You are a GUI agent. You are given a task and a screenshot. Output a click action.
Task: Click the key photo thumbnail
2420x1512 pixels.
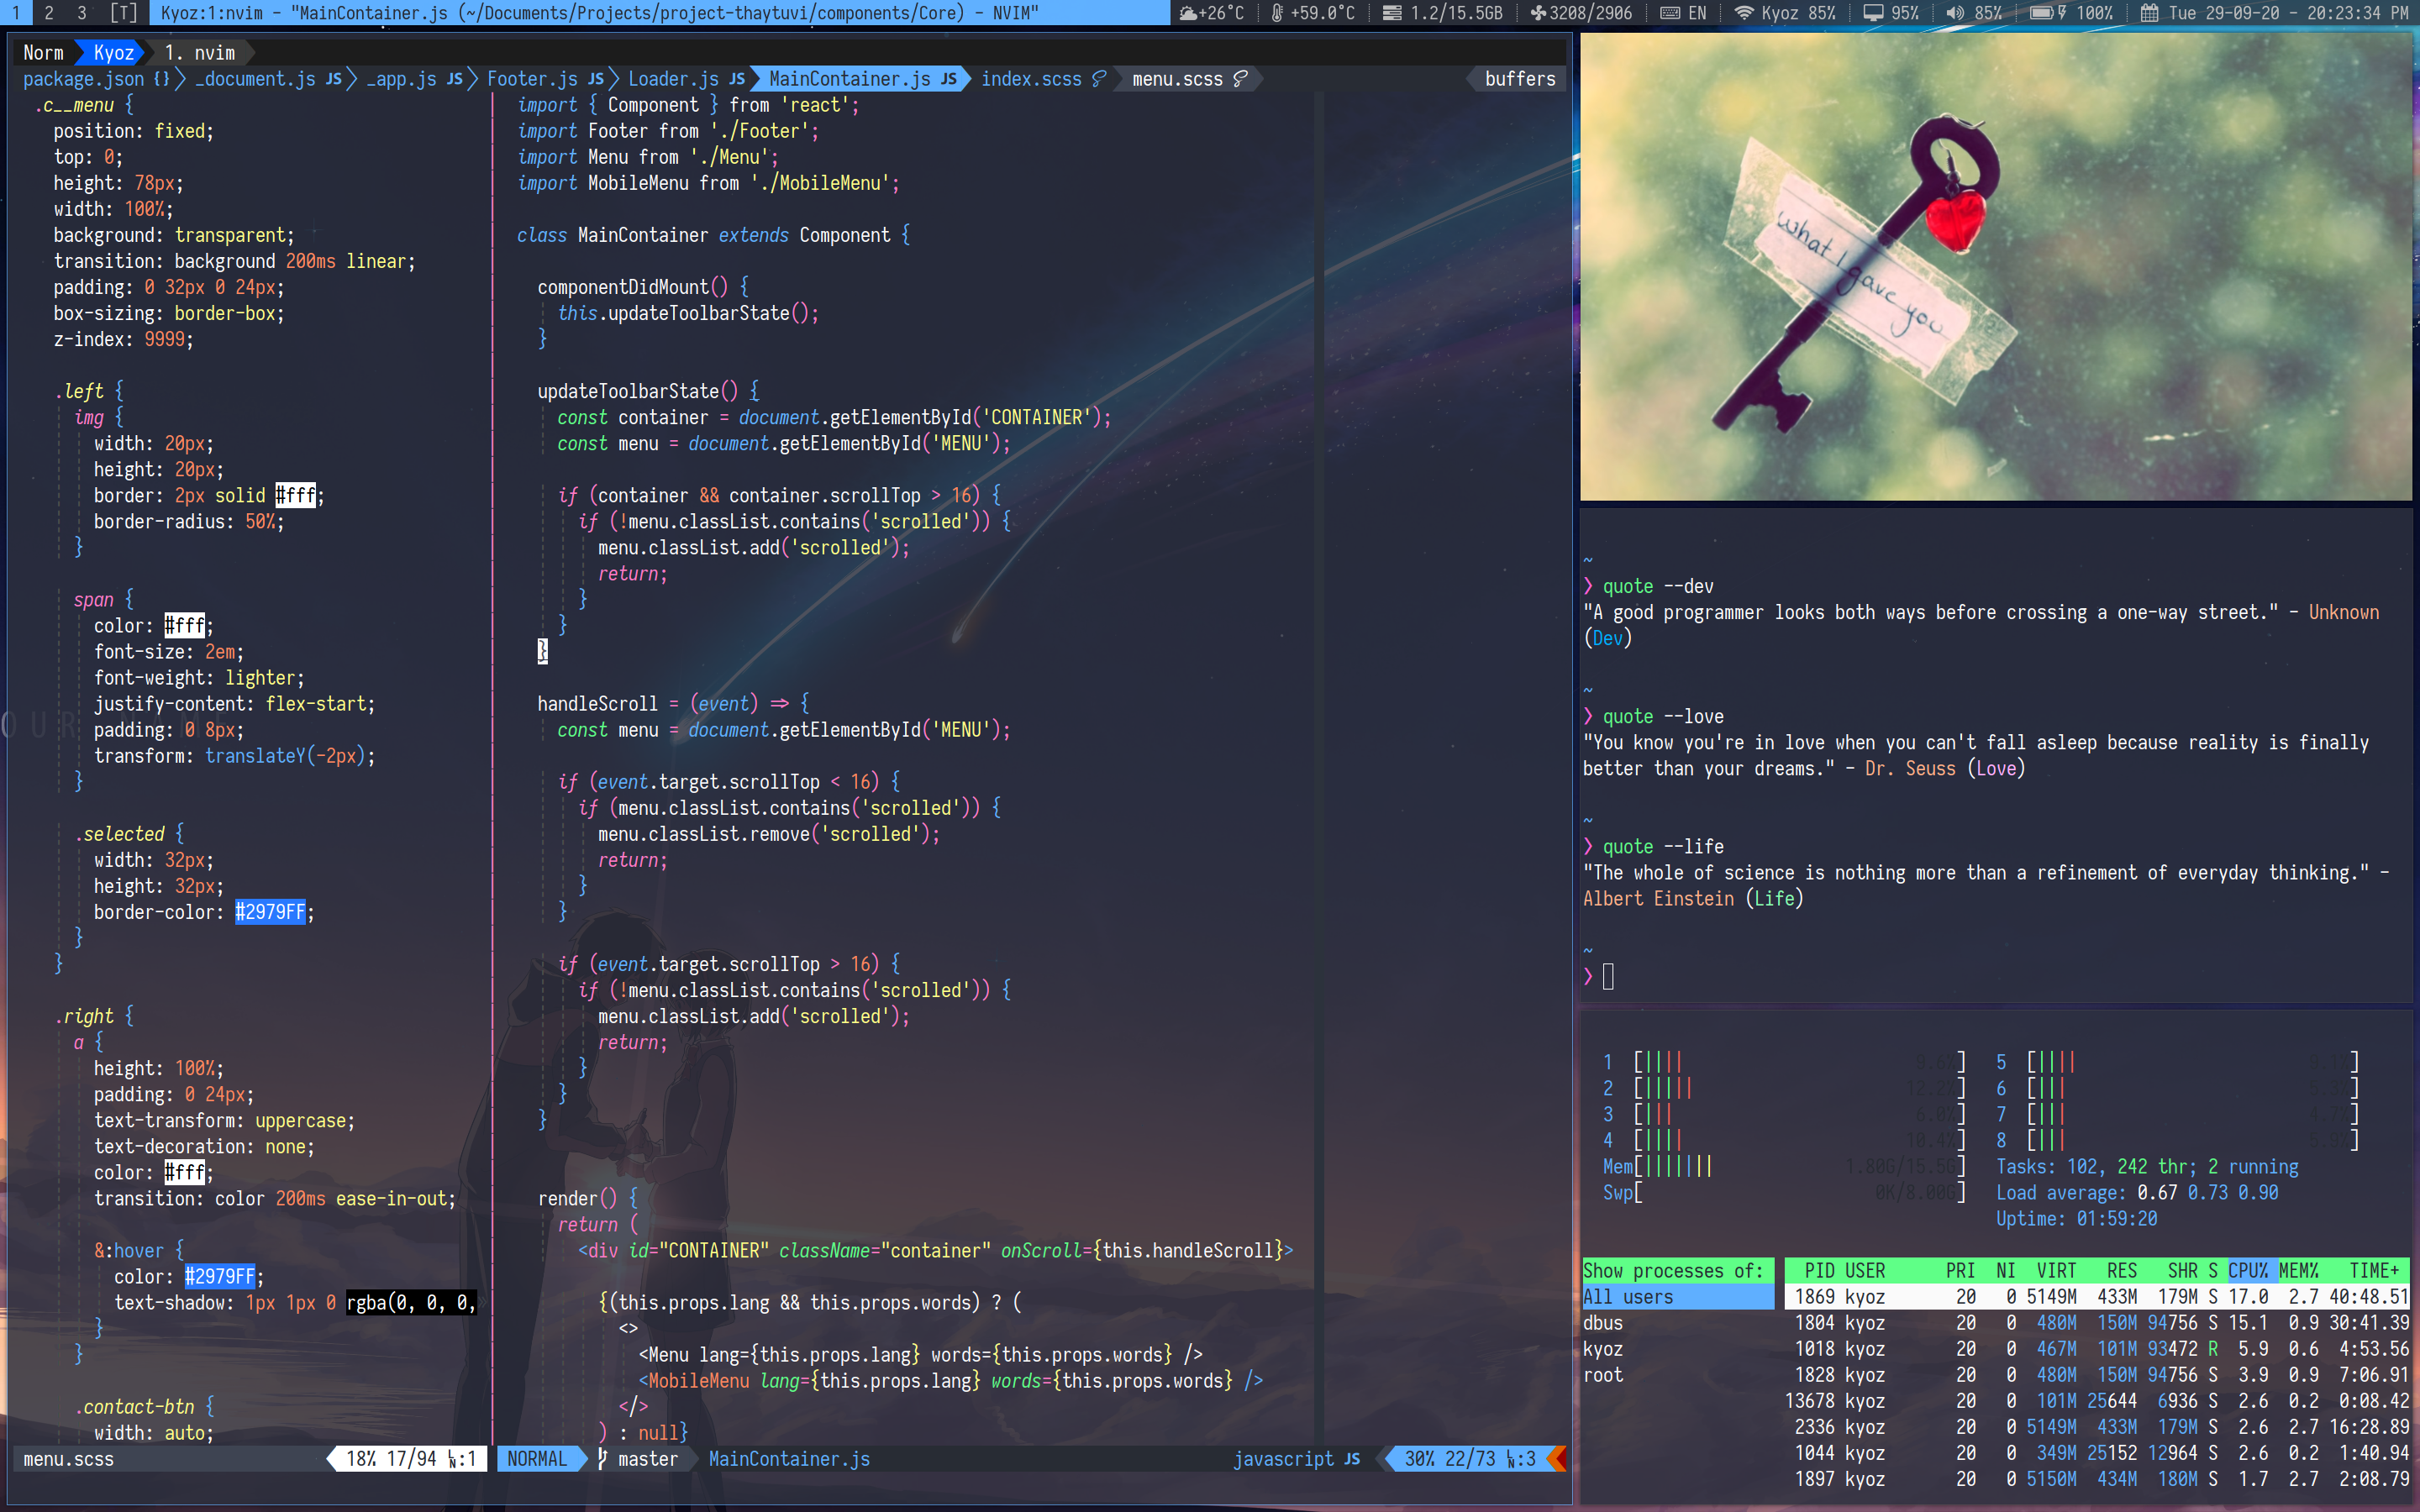coord(1995,267)
